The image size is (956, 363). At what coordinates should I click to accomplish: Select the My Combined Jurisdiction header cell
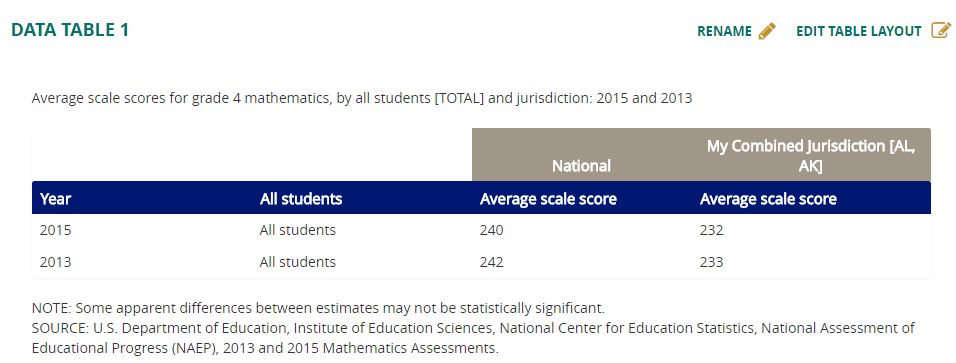(811, 155)
